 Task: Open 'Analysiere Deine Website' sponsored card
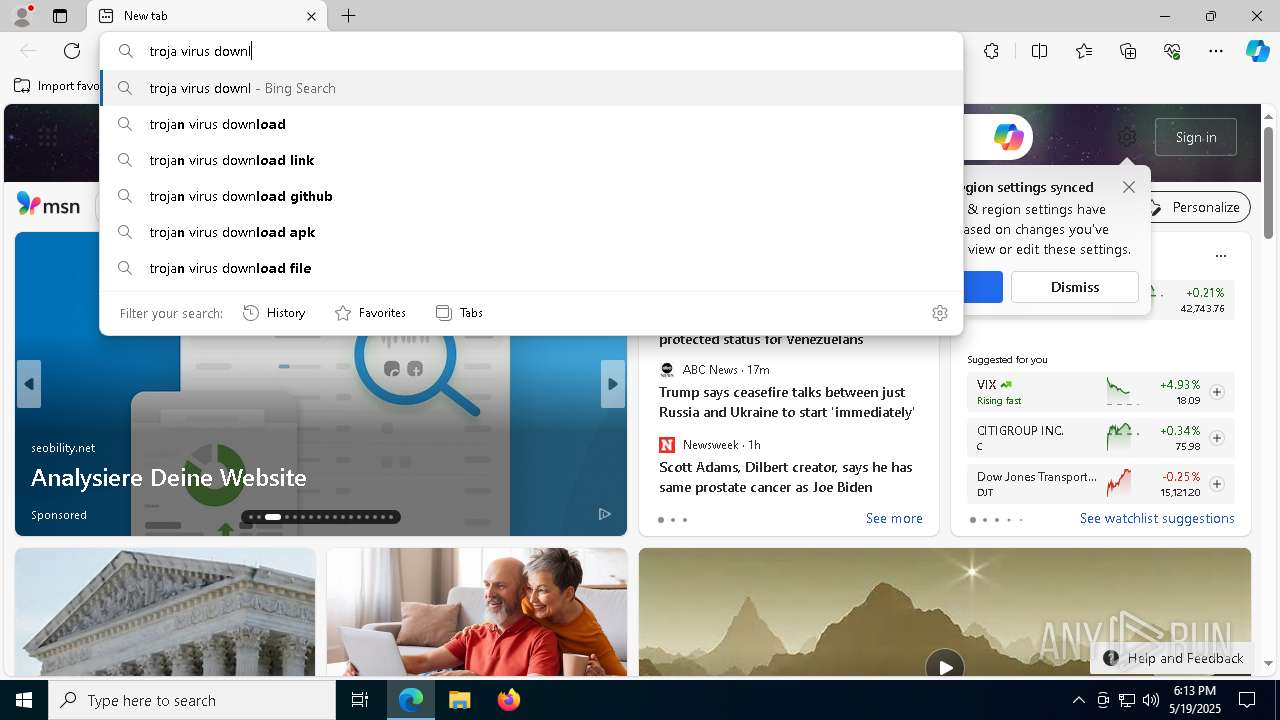pyautogui.click(x=169, y=477)
